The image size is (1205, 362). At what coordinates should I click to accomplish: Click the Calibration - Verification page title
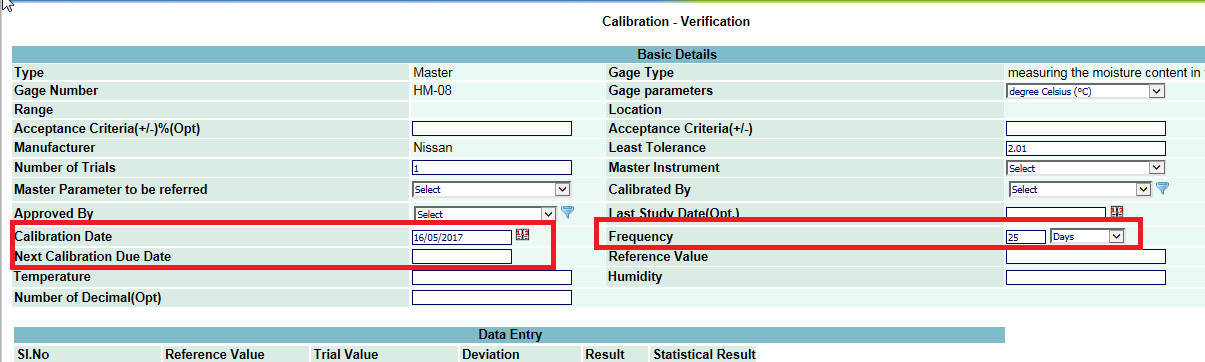(676, 21)
